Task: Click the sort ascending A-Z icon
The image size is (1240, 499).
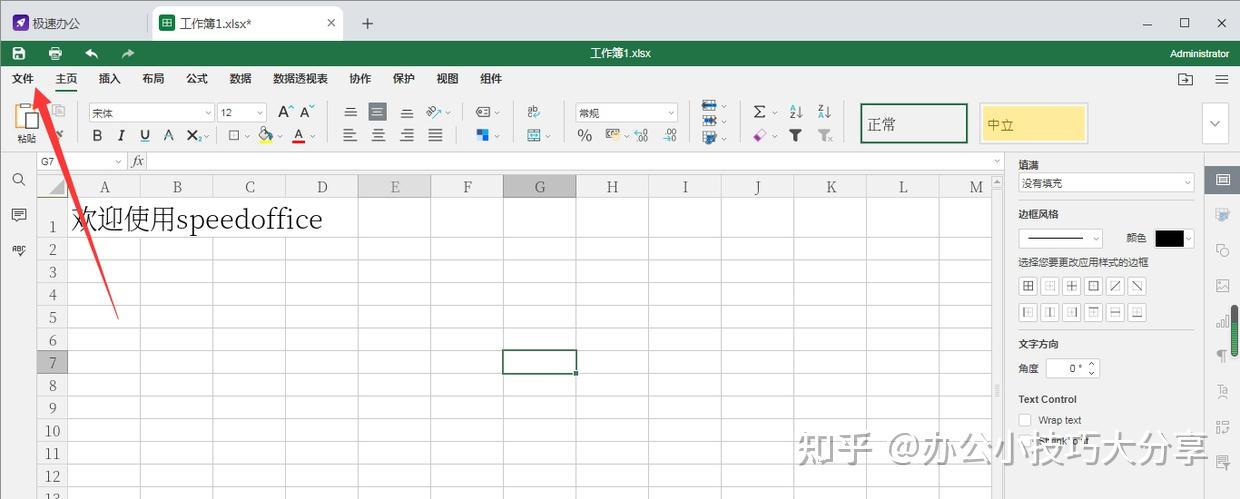Action: [x=796, y=112]
